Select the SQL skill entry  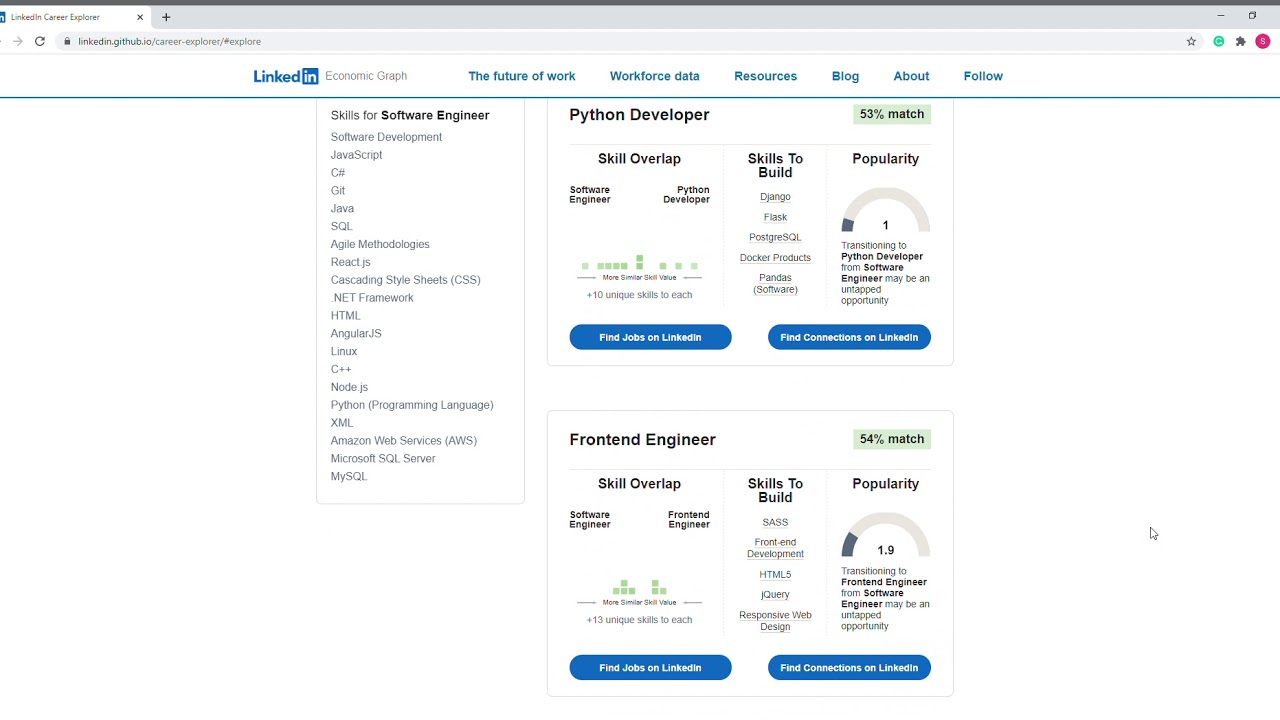tap(341, 227)
